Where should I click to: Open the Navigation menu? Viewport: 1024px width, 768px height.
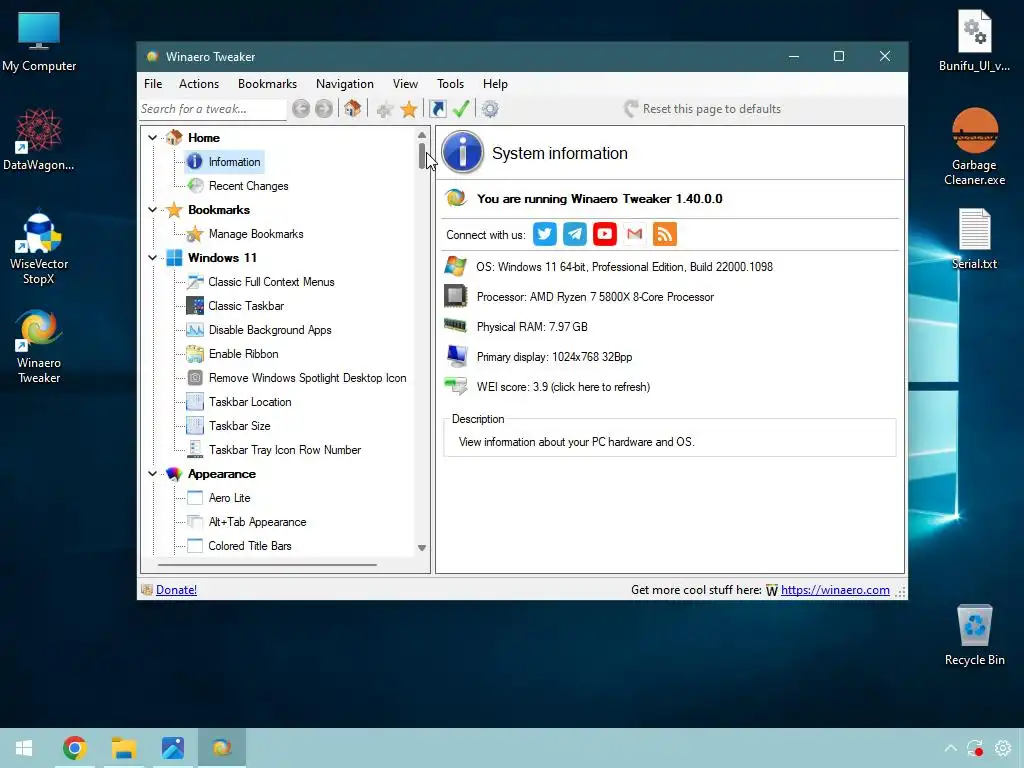[x=345, y=84]
